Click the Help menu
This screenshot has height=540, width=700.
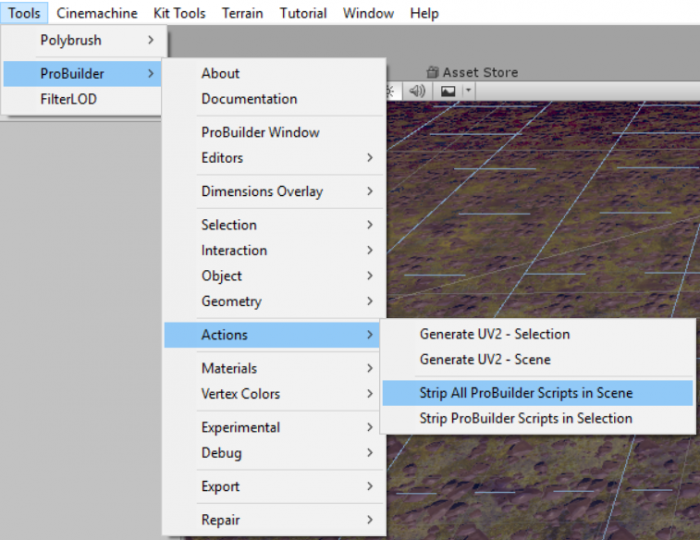click(x=424, y=13)
